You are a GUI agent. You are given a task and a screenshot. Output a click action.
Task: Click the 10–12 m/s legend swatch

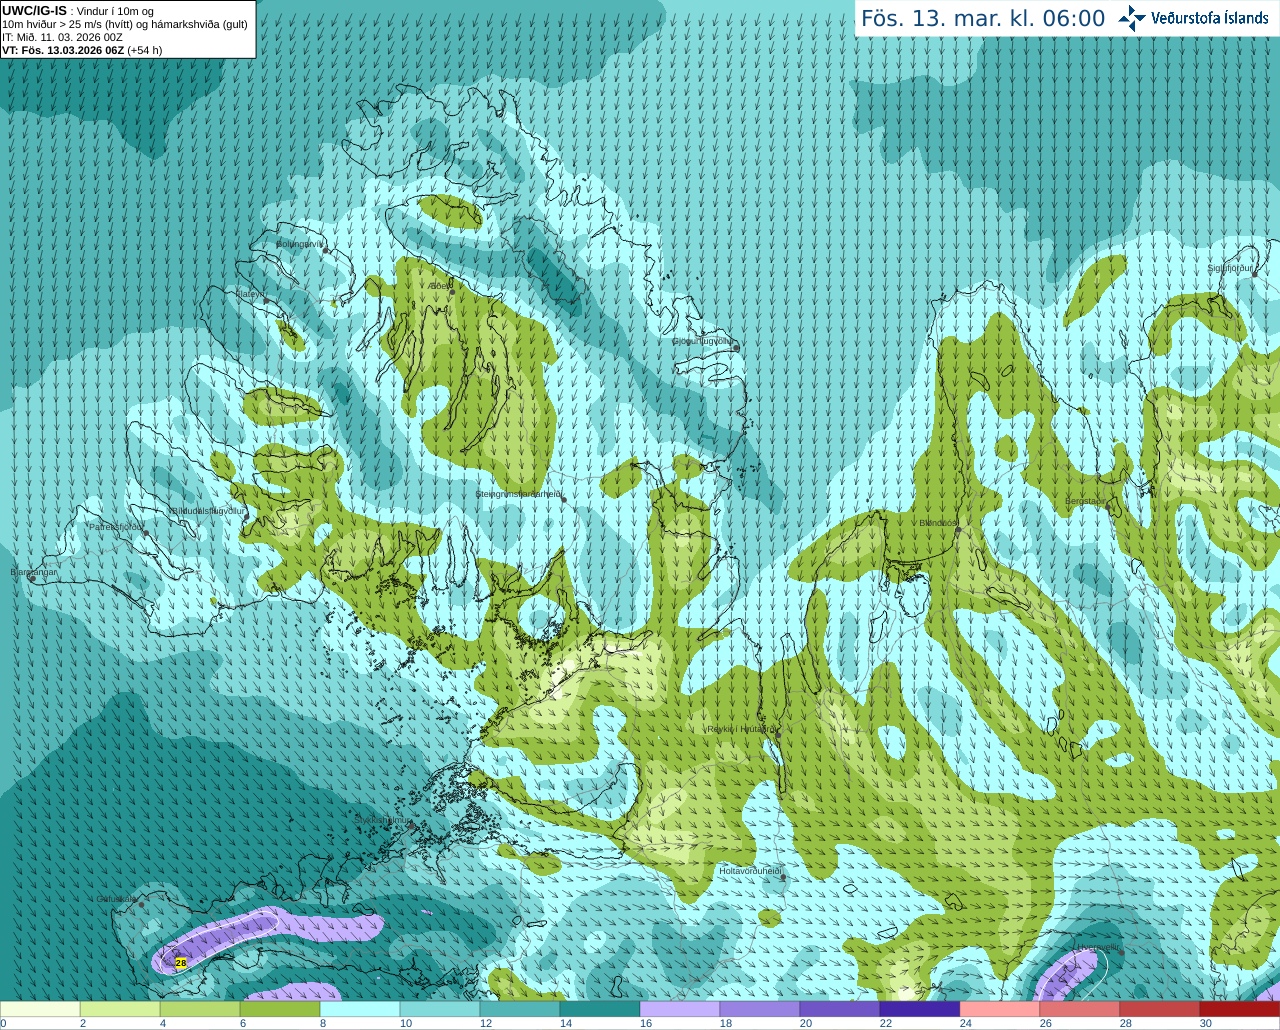(x=440, y=1009)
